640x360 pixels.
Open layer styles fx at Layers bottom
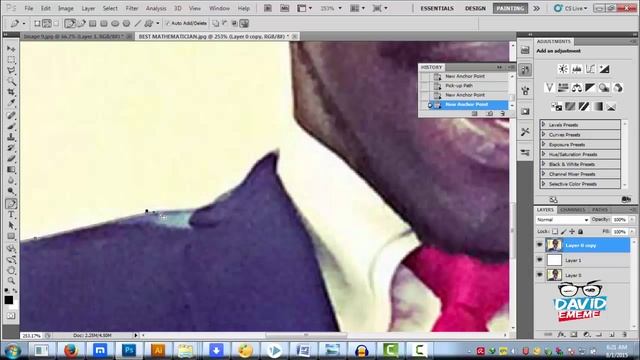561,334
